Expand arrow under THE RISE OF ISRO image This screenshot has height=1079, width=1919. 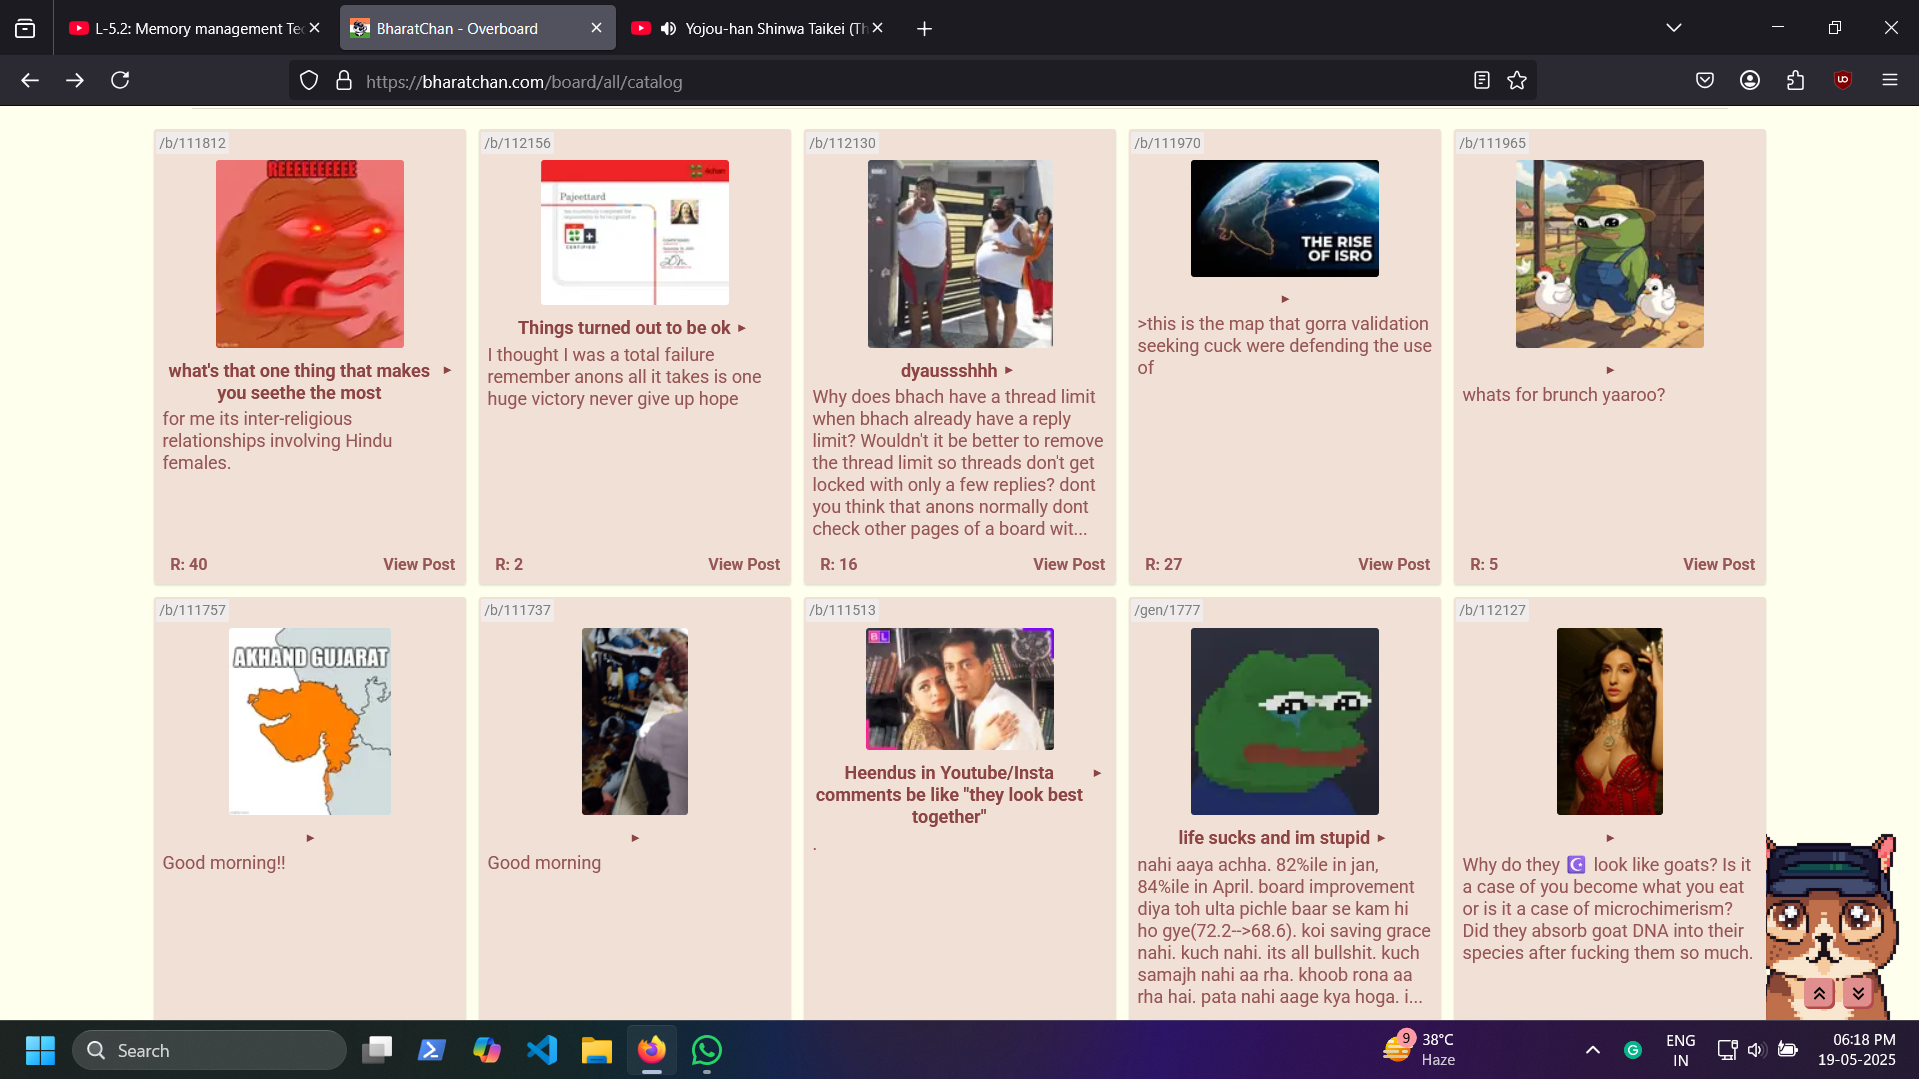pos(1286,299)
